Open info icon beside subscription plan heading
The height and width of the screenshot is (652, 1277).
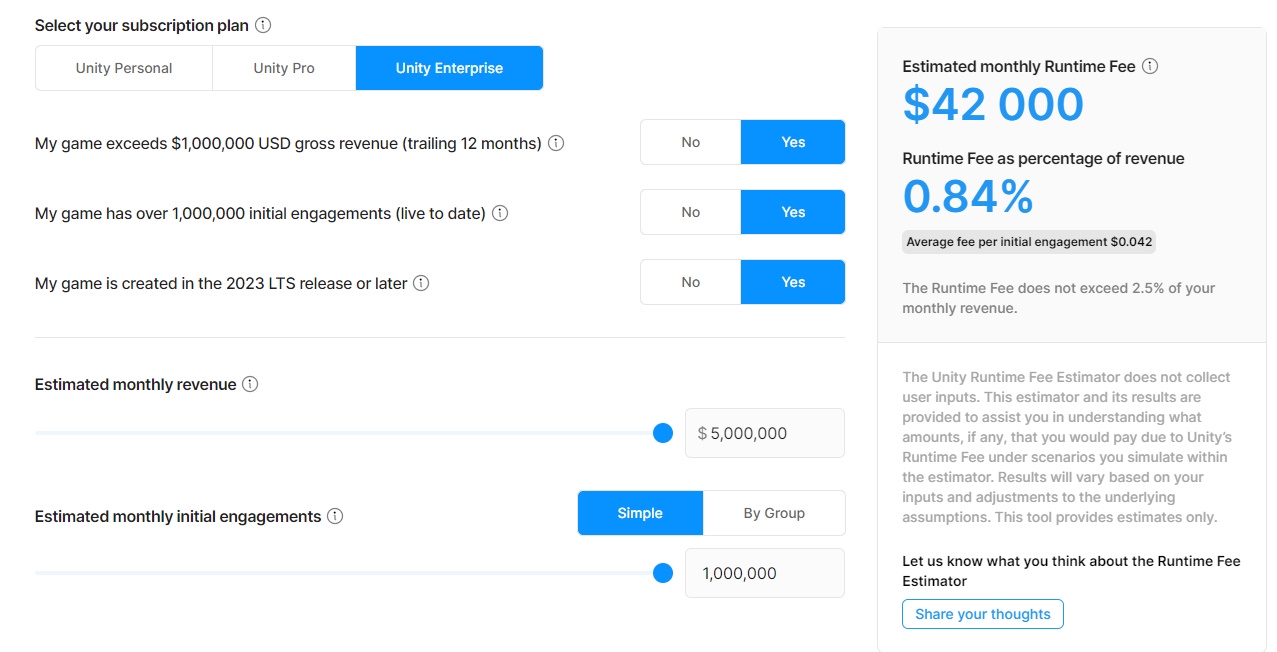[x=263, y=25]
